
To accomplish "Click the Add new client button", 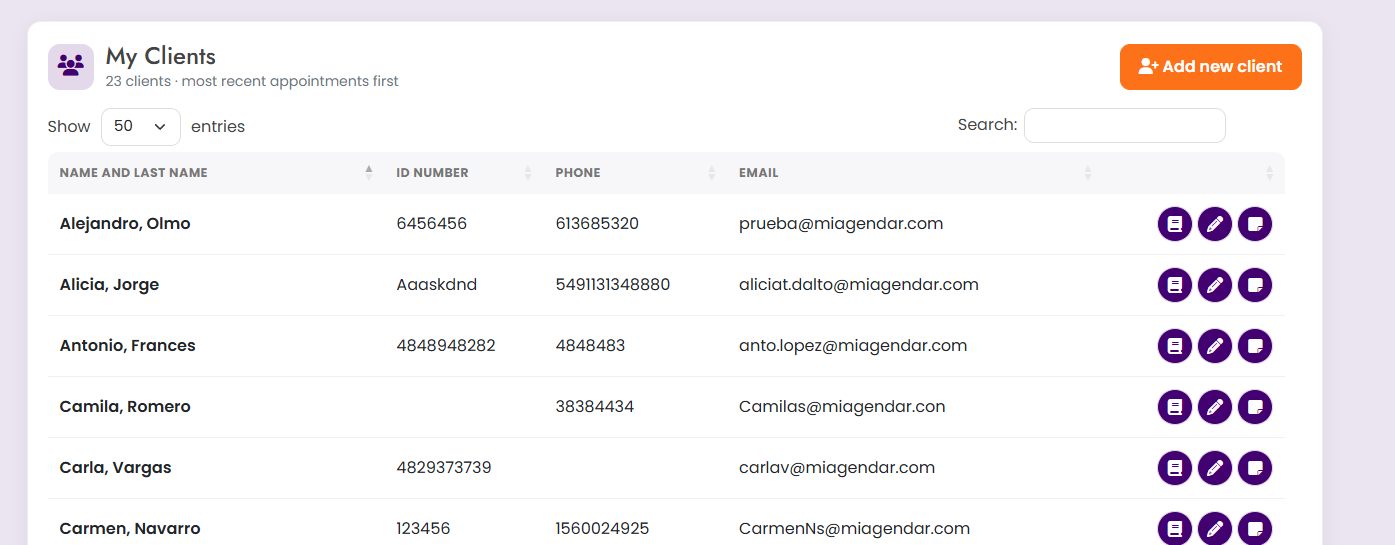I will [x=1210, y=67].
